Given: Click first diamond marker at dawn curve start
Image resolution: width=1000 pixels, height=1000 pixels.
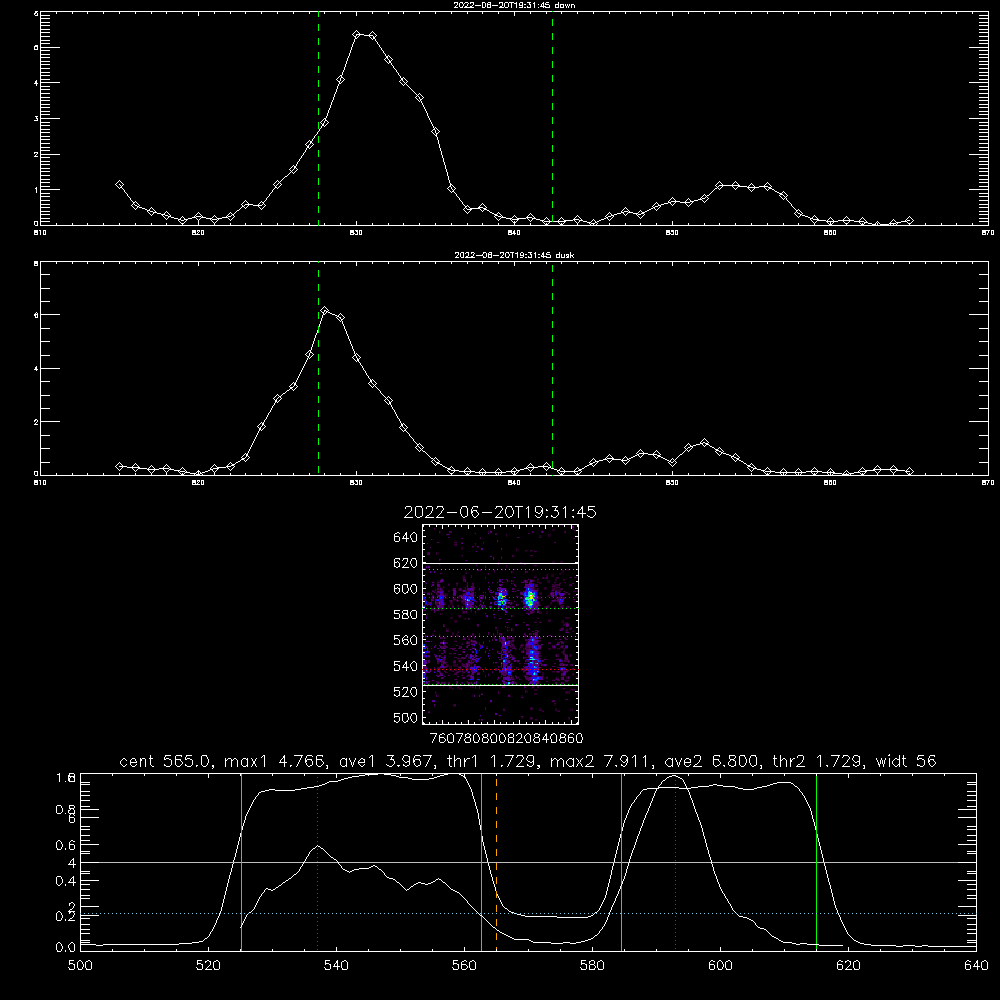Looking at the screenshot, I should point(119,184).
